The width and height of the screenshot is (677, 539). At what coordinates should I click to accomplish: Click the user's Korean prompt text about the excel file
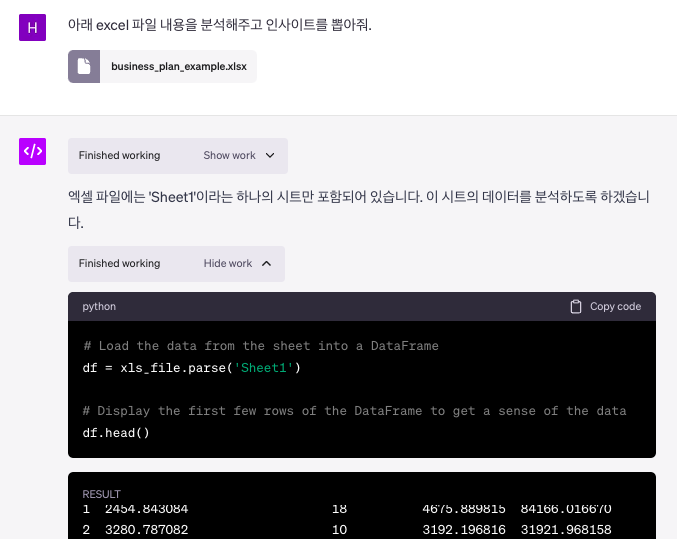click(220, 25)
